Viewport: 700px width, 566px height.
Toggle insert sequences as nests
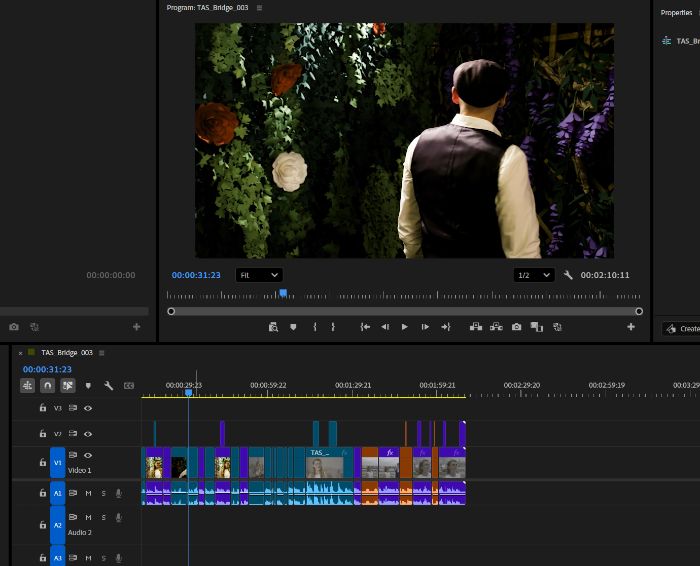point(27,385)
